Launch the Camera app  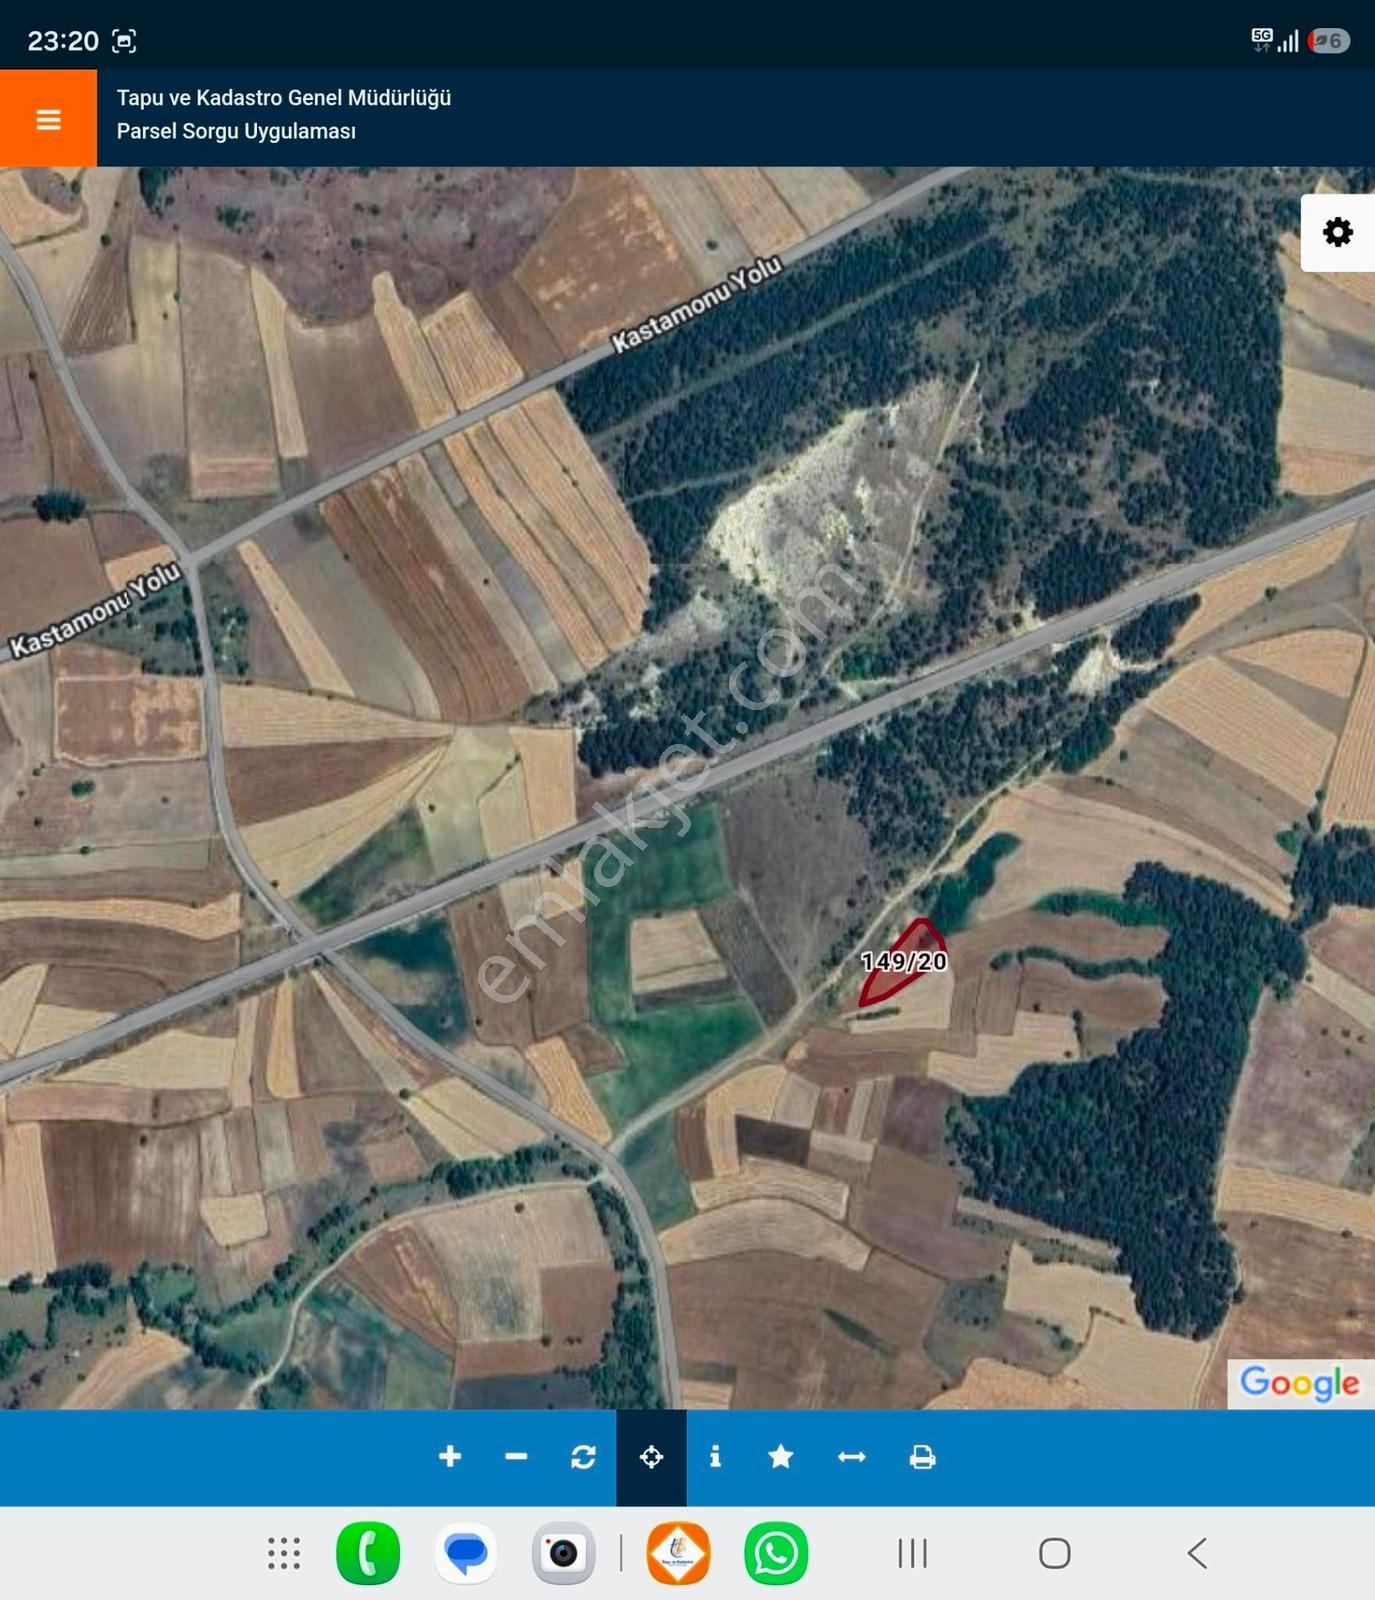point(564,1553)
